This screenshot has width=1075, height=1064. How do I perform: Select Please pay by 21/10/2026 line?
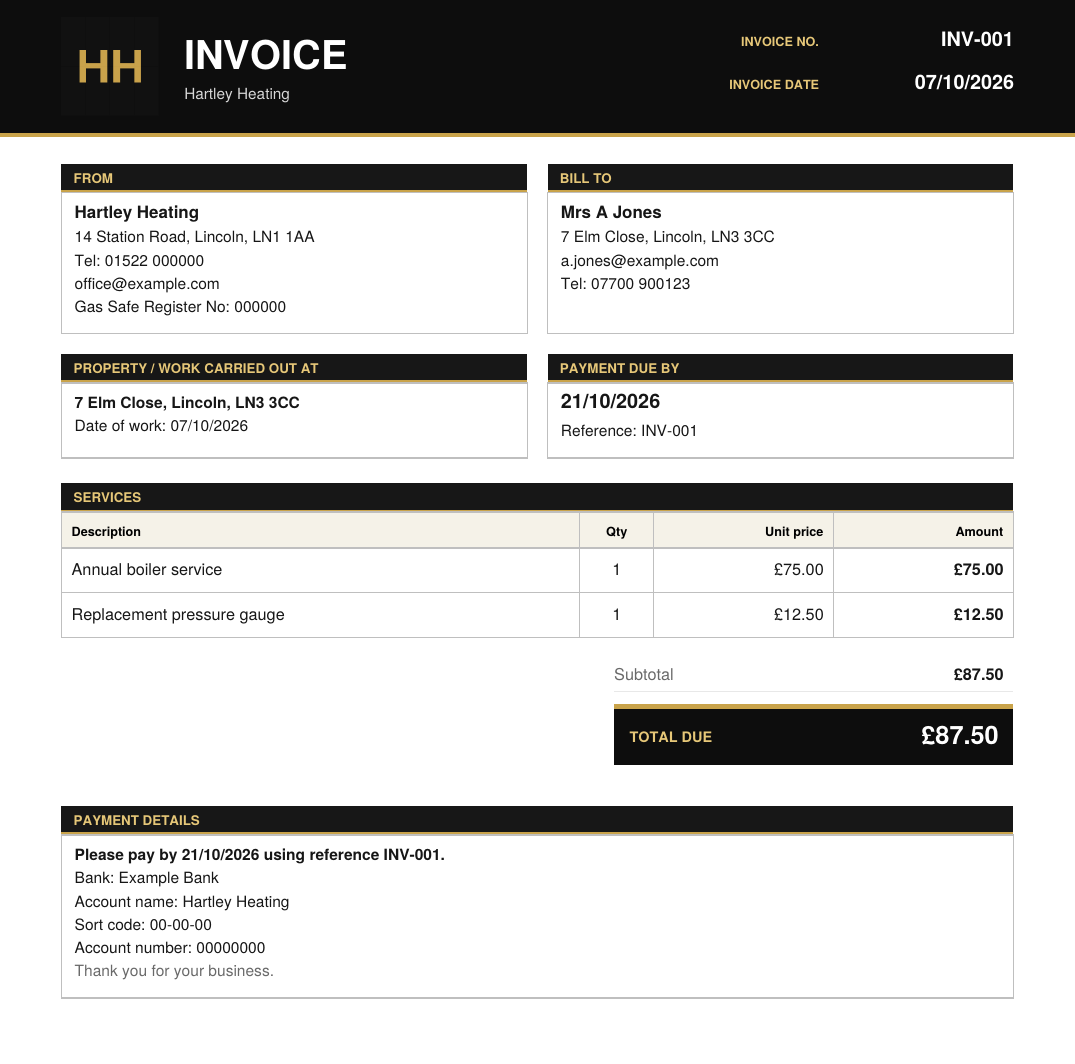click(x=260, y=855)
